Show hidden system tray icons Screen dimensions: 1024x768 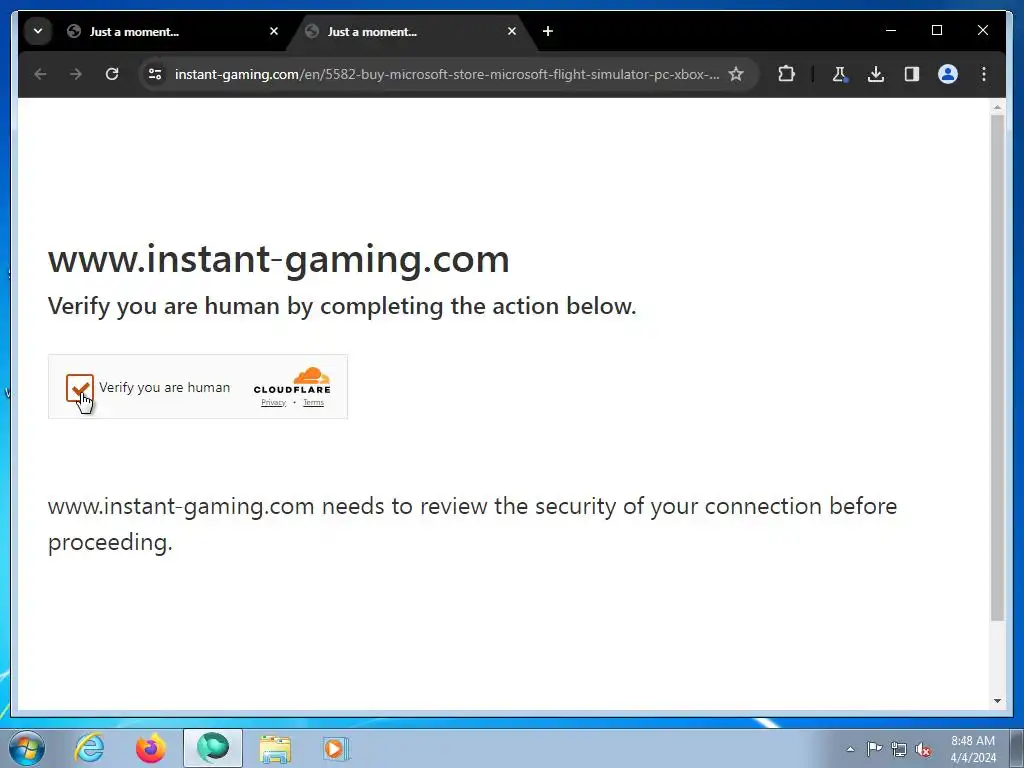(850, 749)
